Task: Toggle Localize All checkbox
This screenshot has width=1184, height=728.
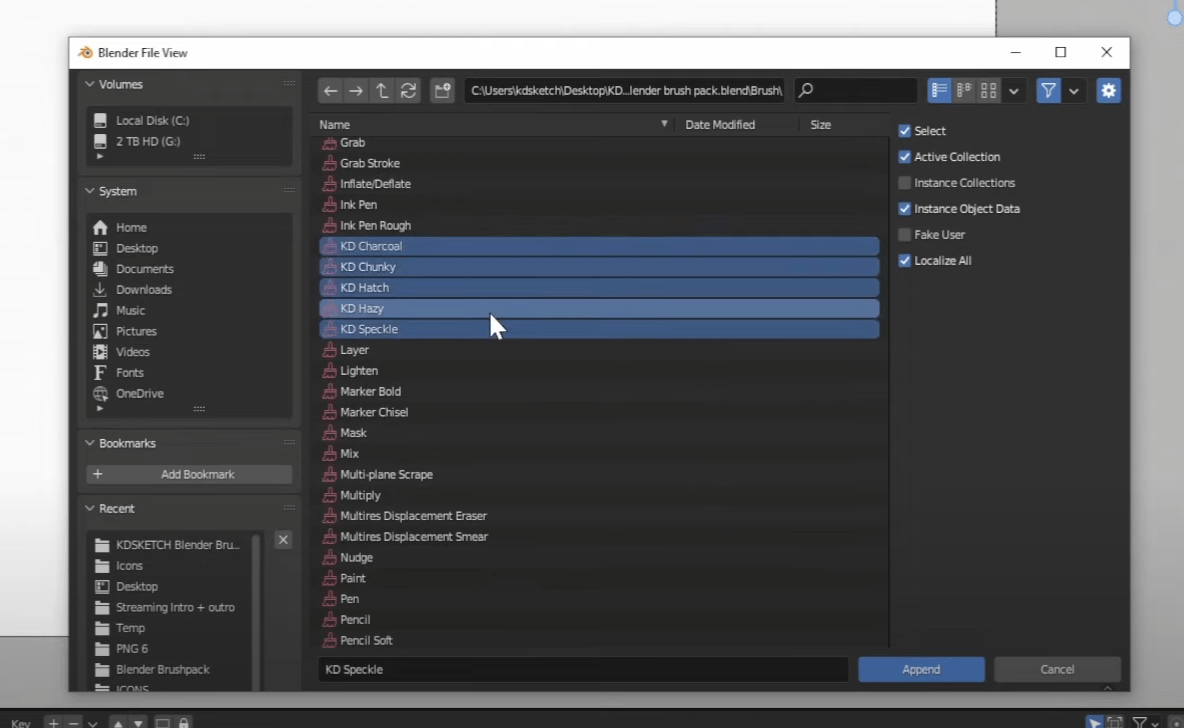Action: point(905,261)
